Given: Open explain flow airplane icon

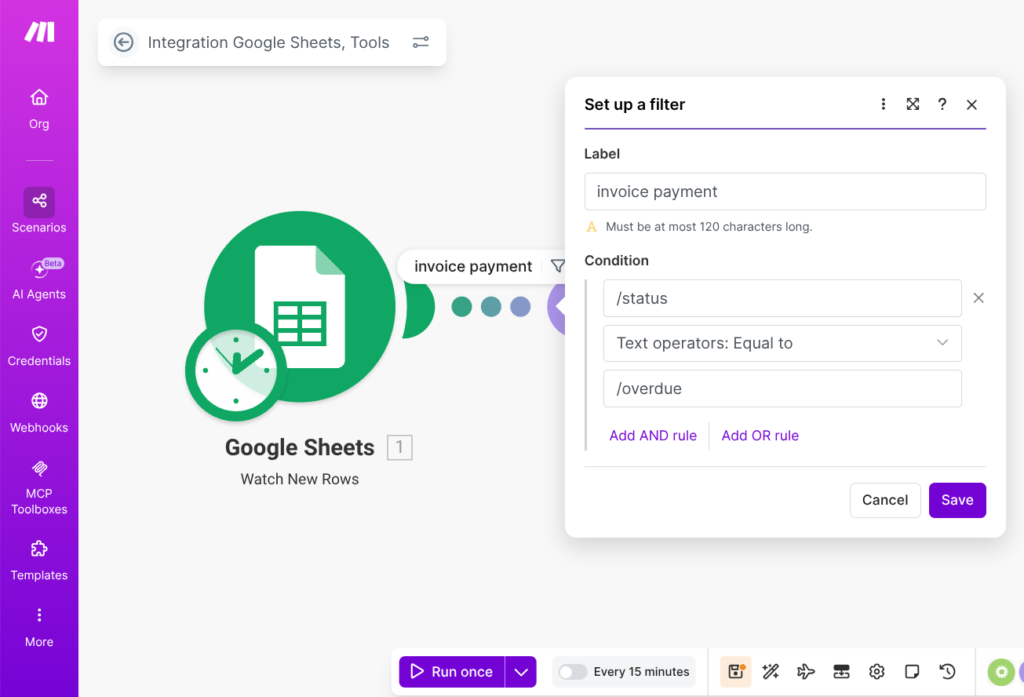Looking at the screenshot, I should click(806, 672).
